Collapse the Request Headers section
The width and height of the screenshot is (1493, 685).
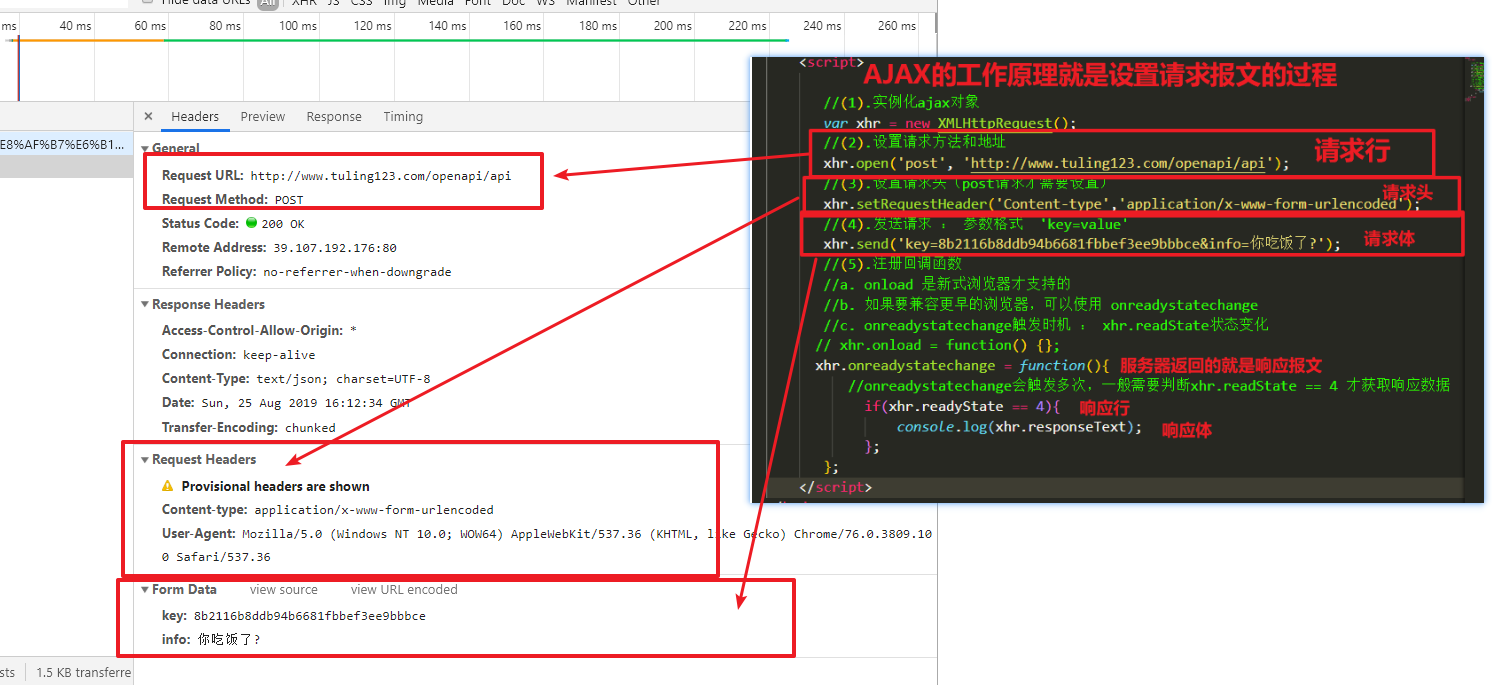(144, 460)
